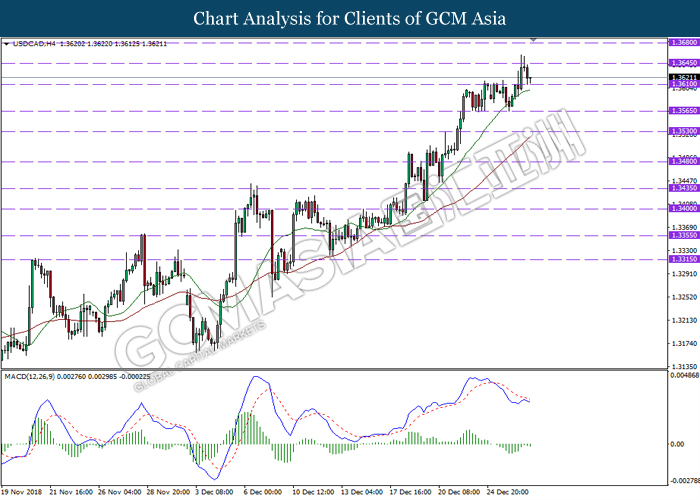
Task: Click the 3 Dec 08:00 time label
Action: pos(214,492)
